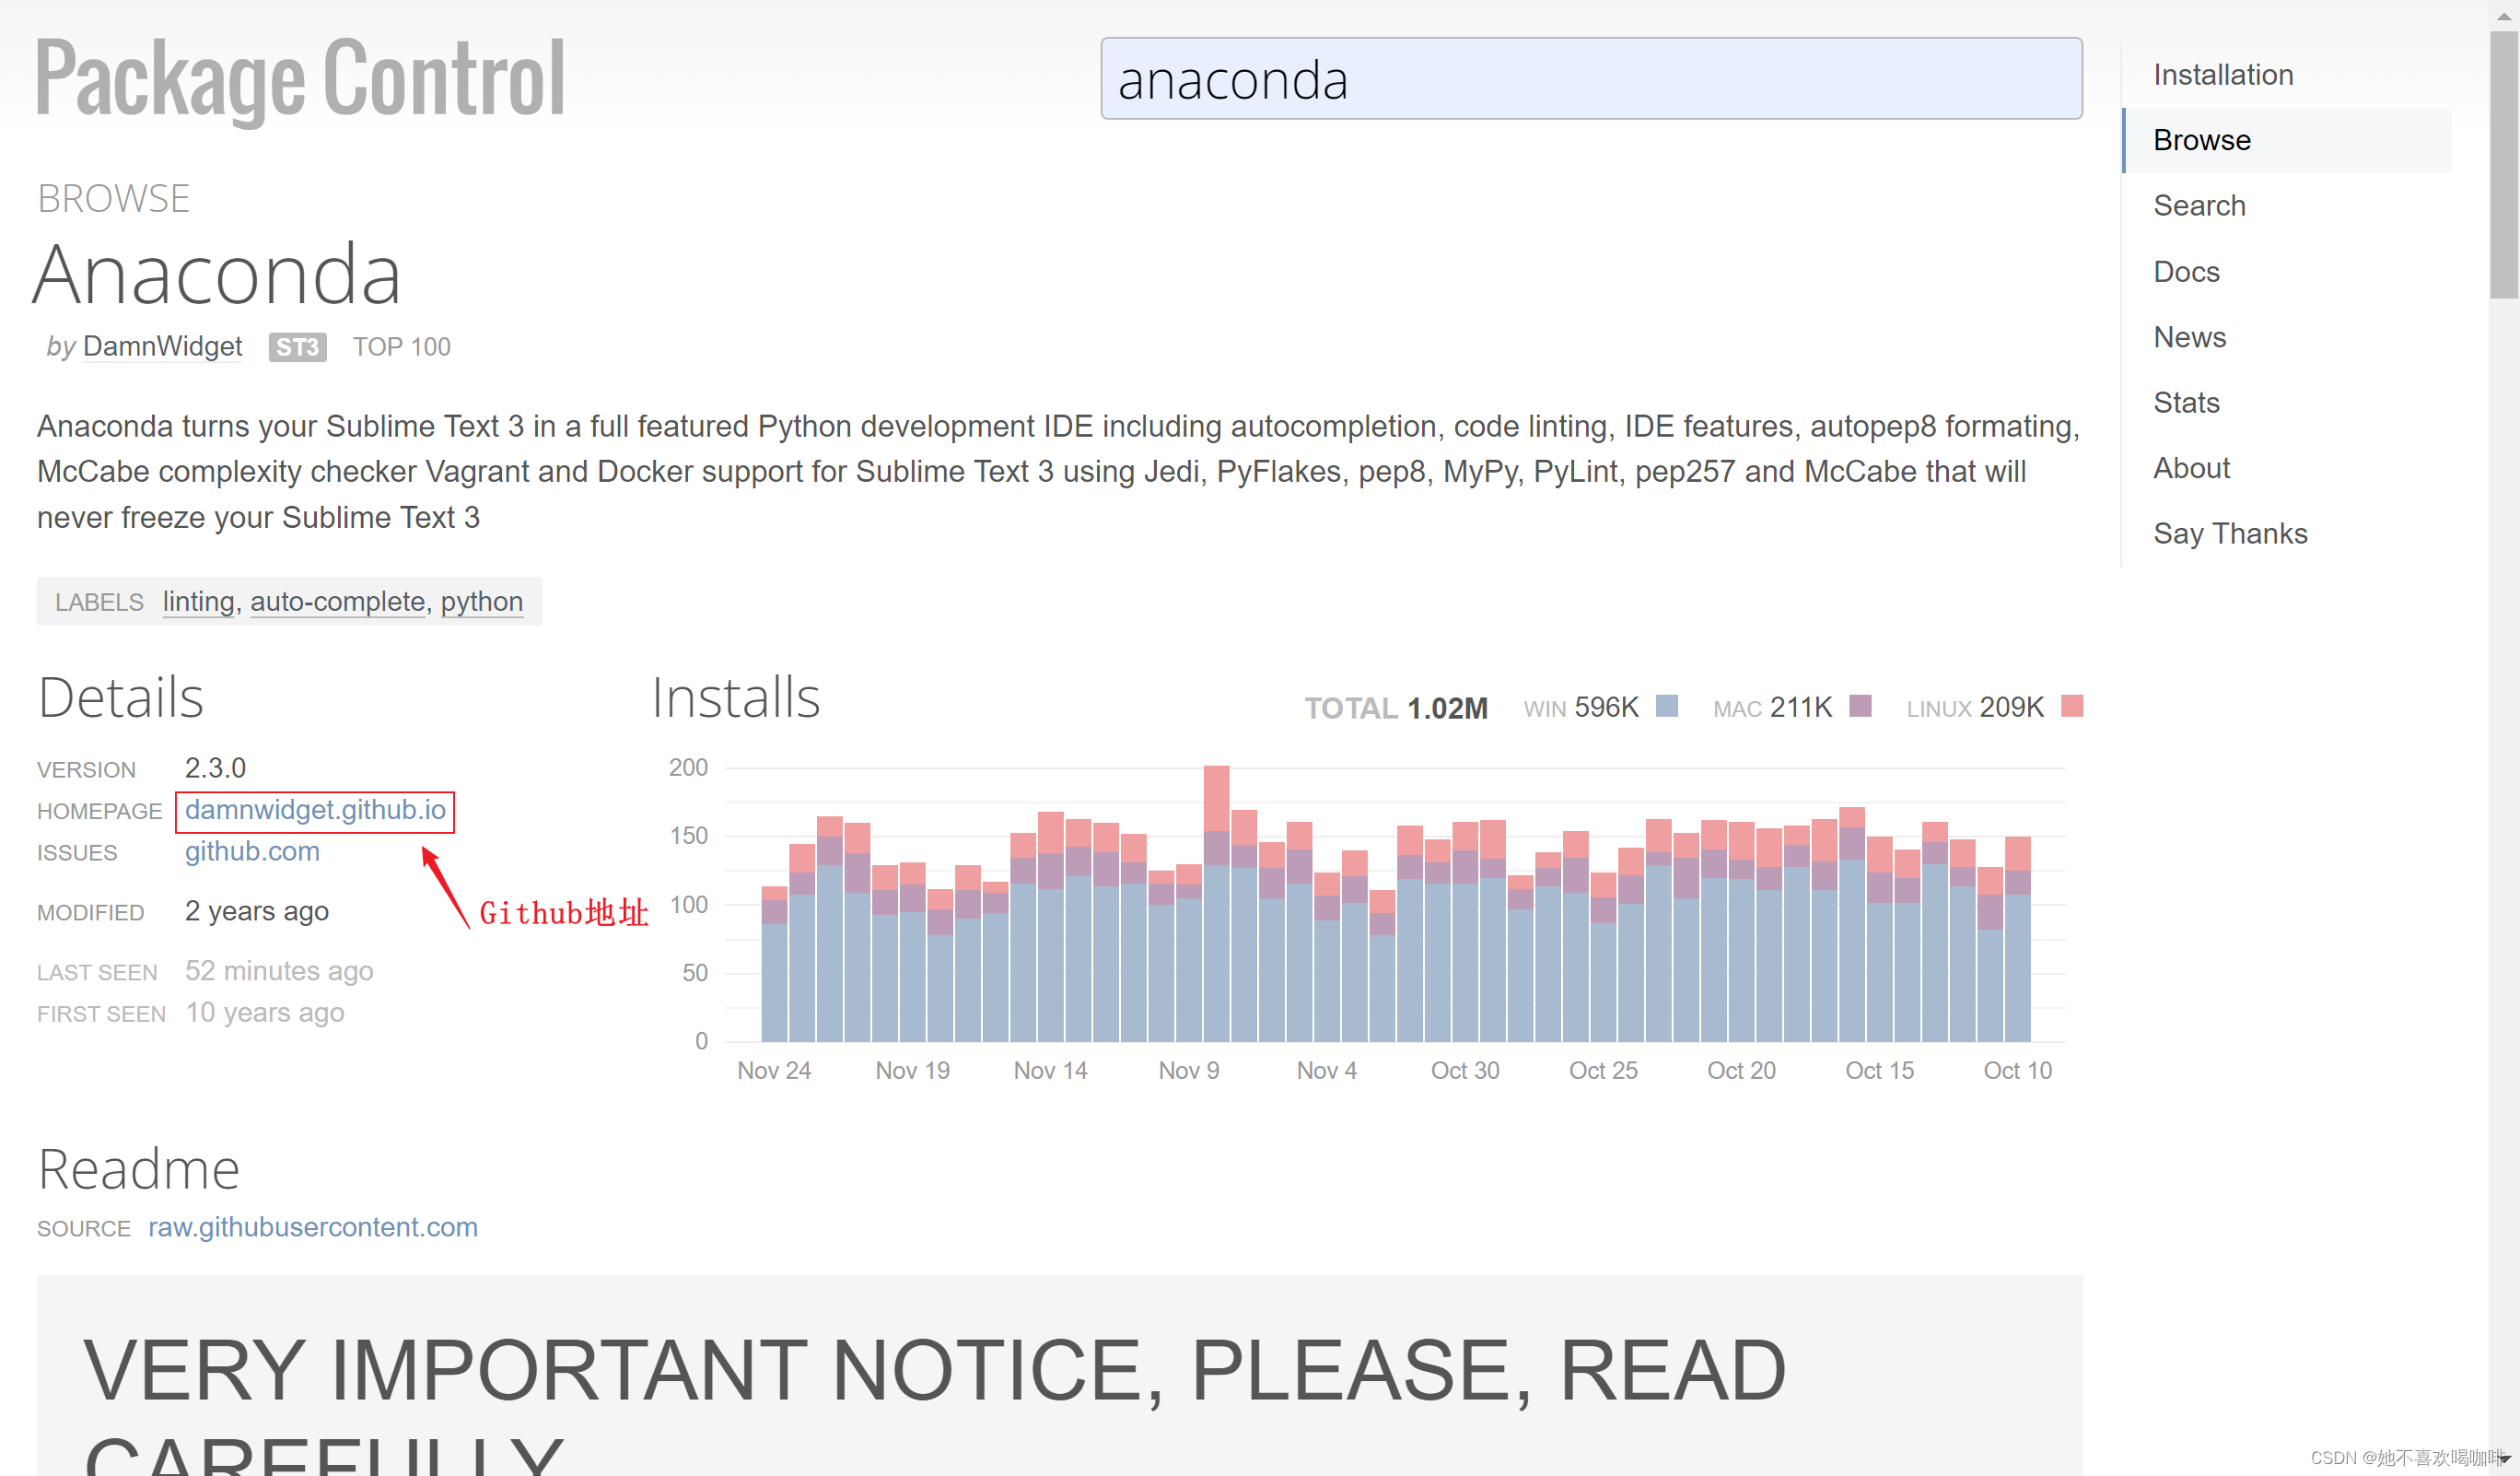Open the Docs sidebar link
Image resolution: width=2520 pixels, height=1476 pixels.
tap(2185, 272)
